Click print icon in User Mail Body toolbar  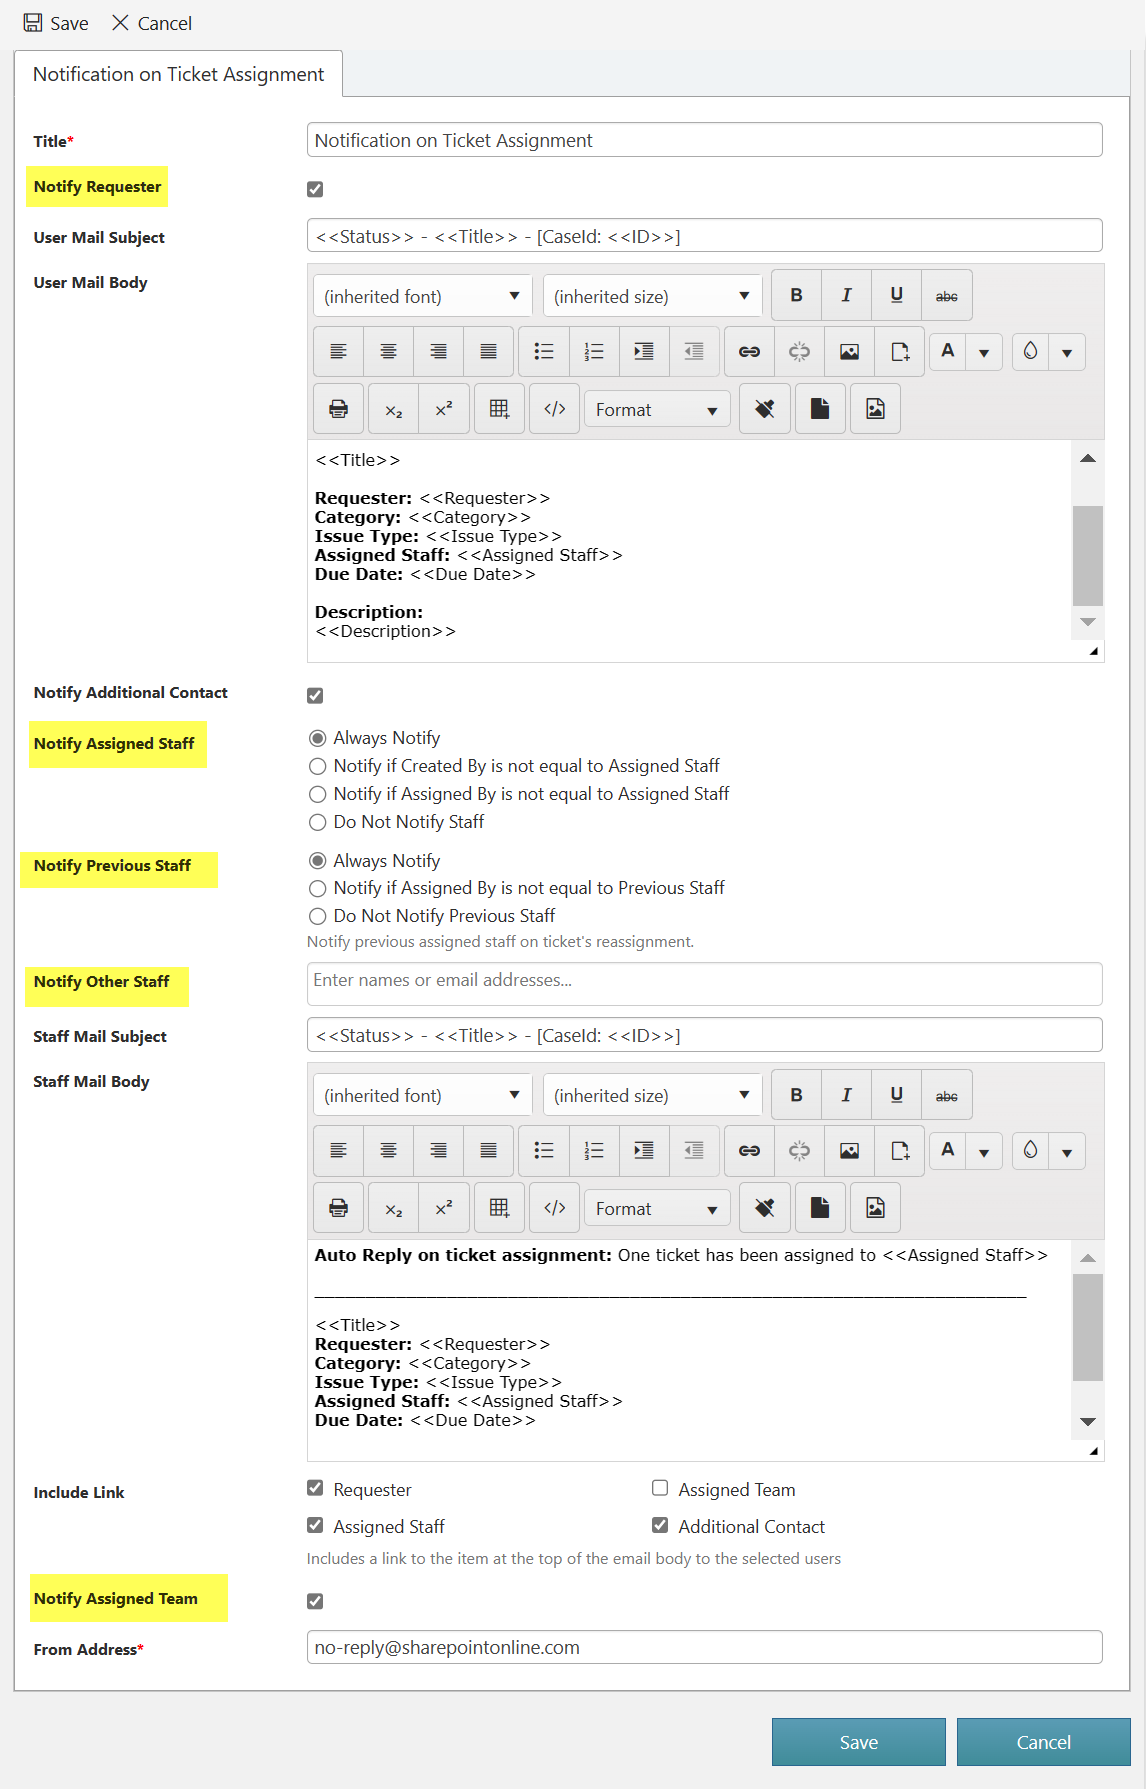point(339,409)
